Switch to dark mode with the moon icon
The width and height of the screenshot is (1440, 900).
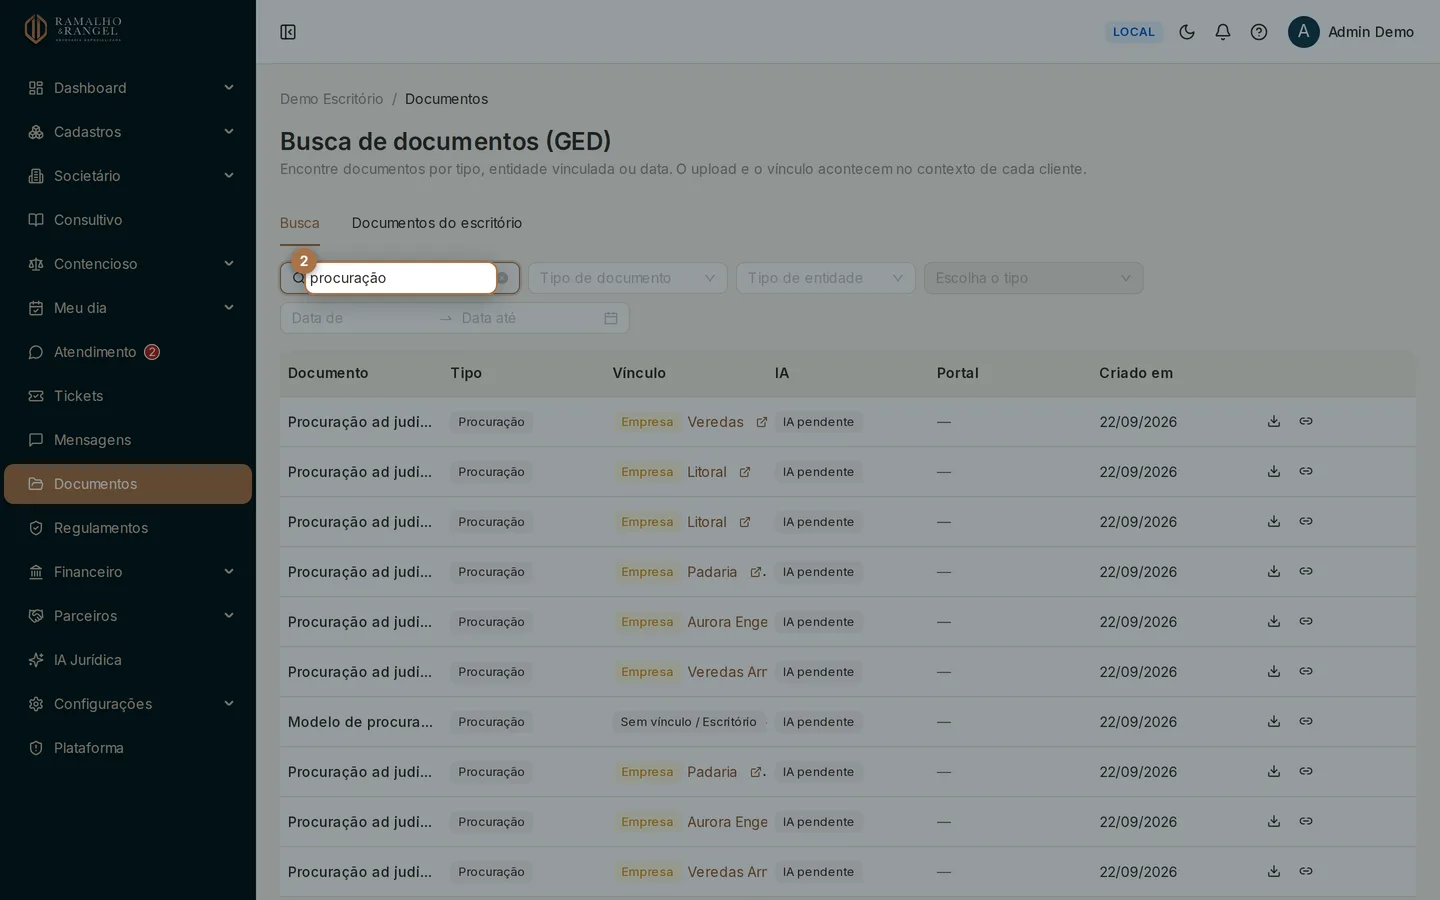(1187, 32)
